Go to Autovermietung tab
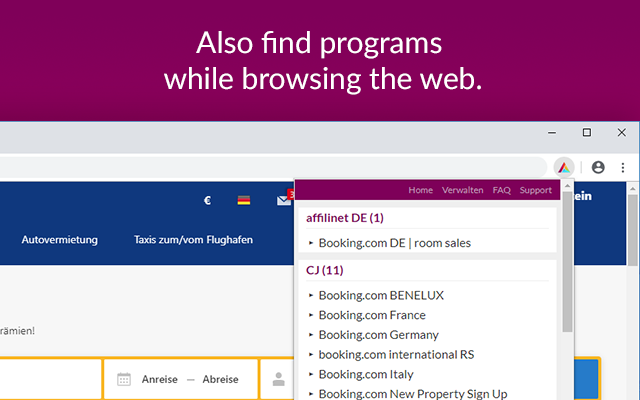640x400 pixels. [60, 240]
